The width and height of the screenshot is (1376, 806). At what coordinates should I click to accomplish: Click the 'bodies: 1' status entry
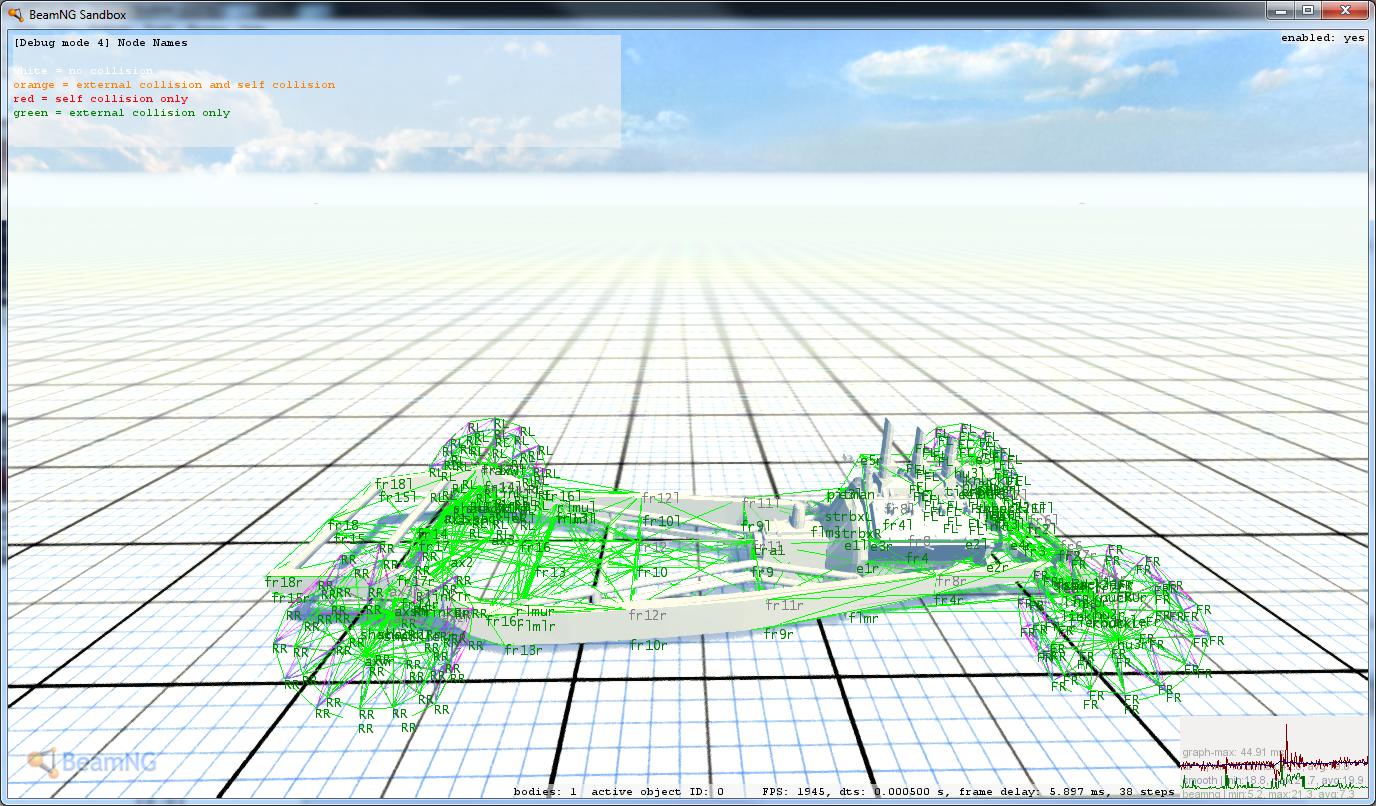(x=545, y=792)
